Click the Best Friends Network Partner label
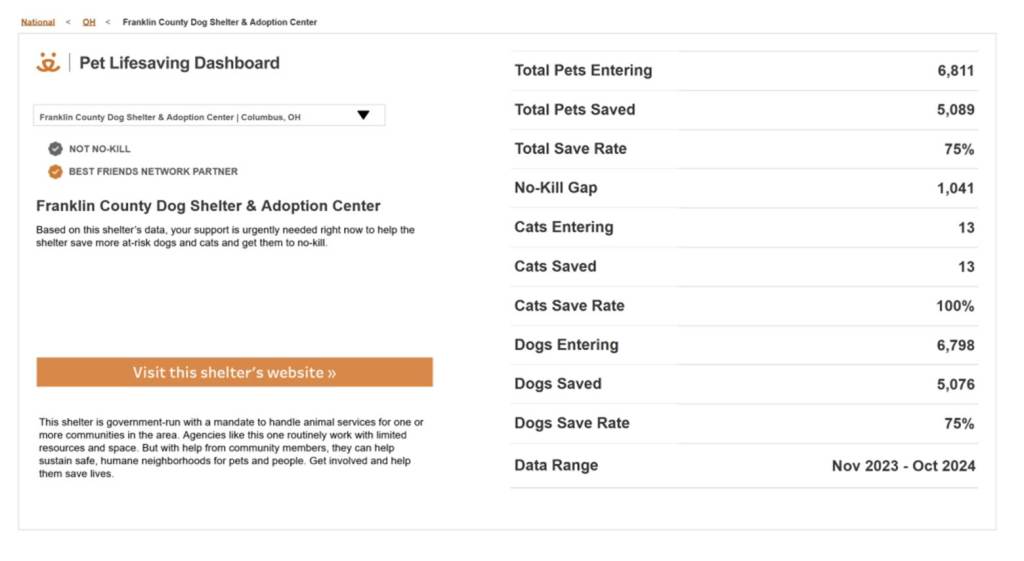The height and width of the screenshot is (561, 1024). point(153,172)
